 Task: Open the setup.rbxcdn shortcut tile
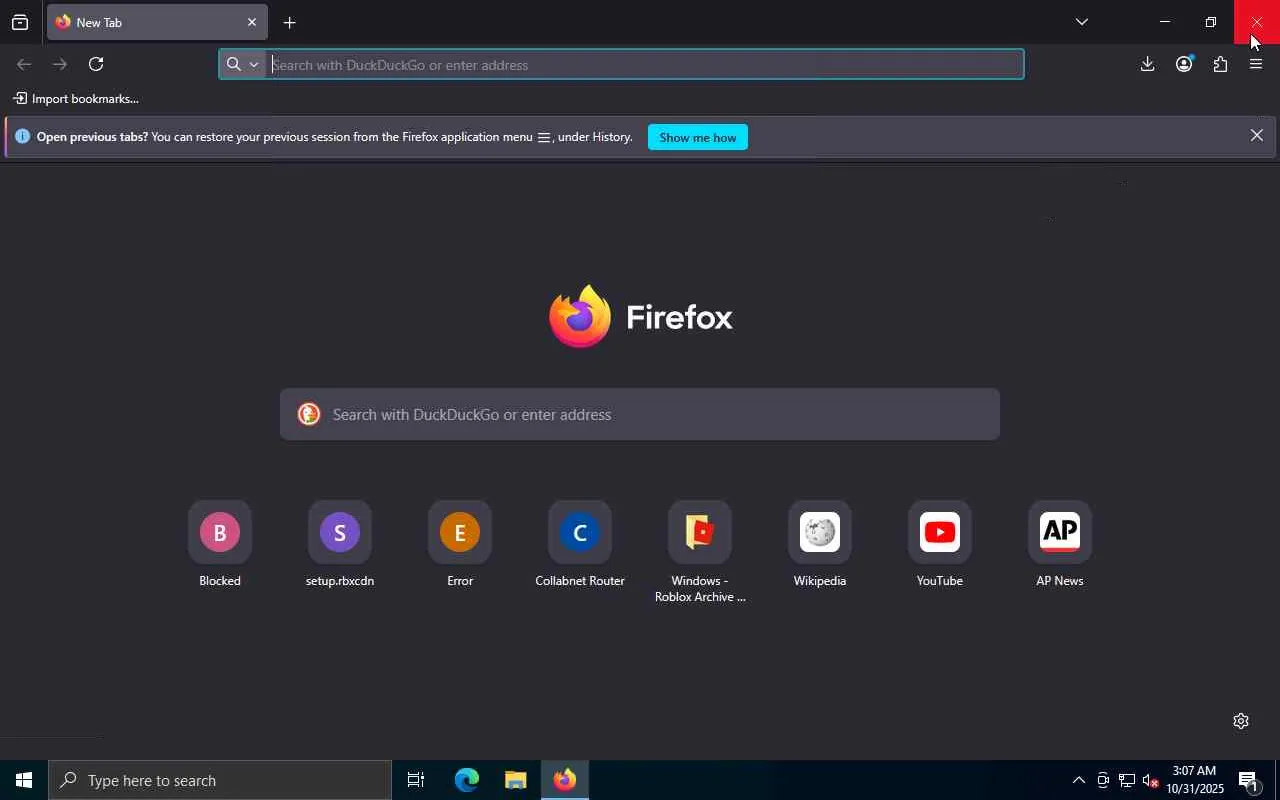point(340,544)
